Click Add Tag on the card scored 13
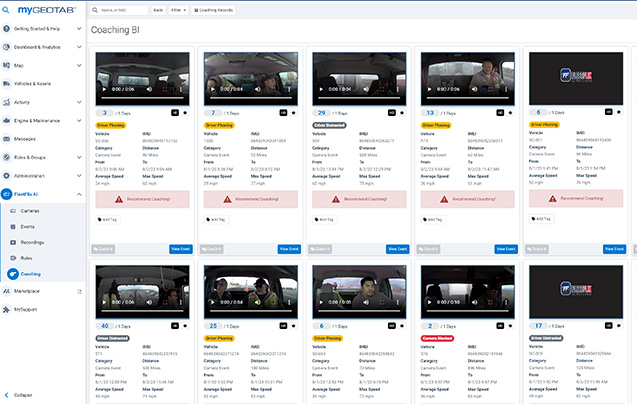Viewport: 637px width, 404px height. point(435,219)
